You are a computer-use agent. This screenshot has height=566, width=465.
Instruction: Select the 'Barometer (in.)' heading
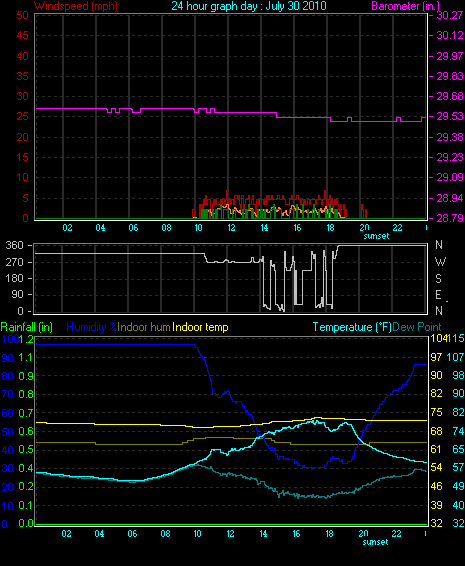pyautogui.click(x=405, y=6)
